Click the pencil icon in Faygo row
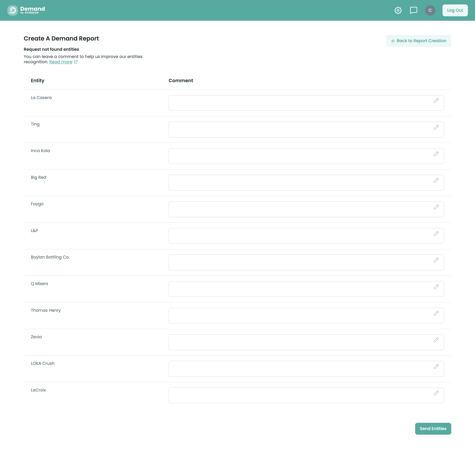Image resolution: width=475 pixels, height=449 pixels. [436, 207]
